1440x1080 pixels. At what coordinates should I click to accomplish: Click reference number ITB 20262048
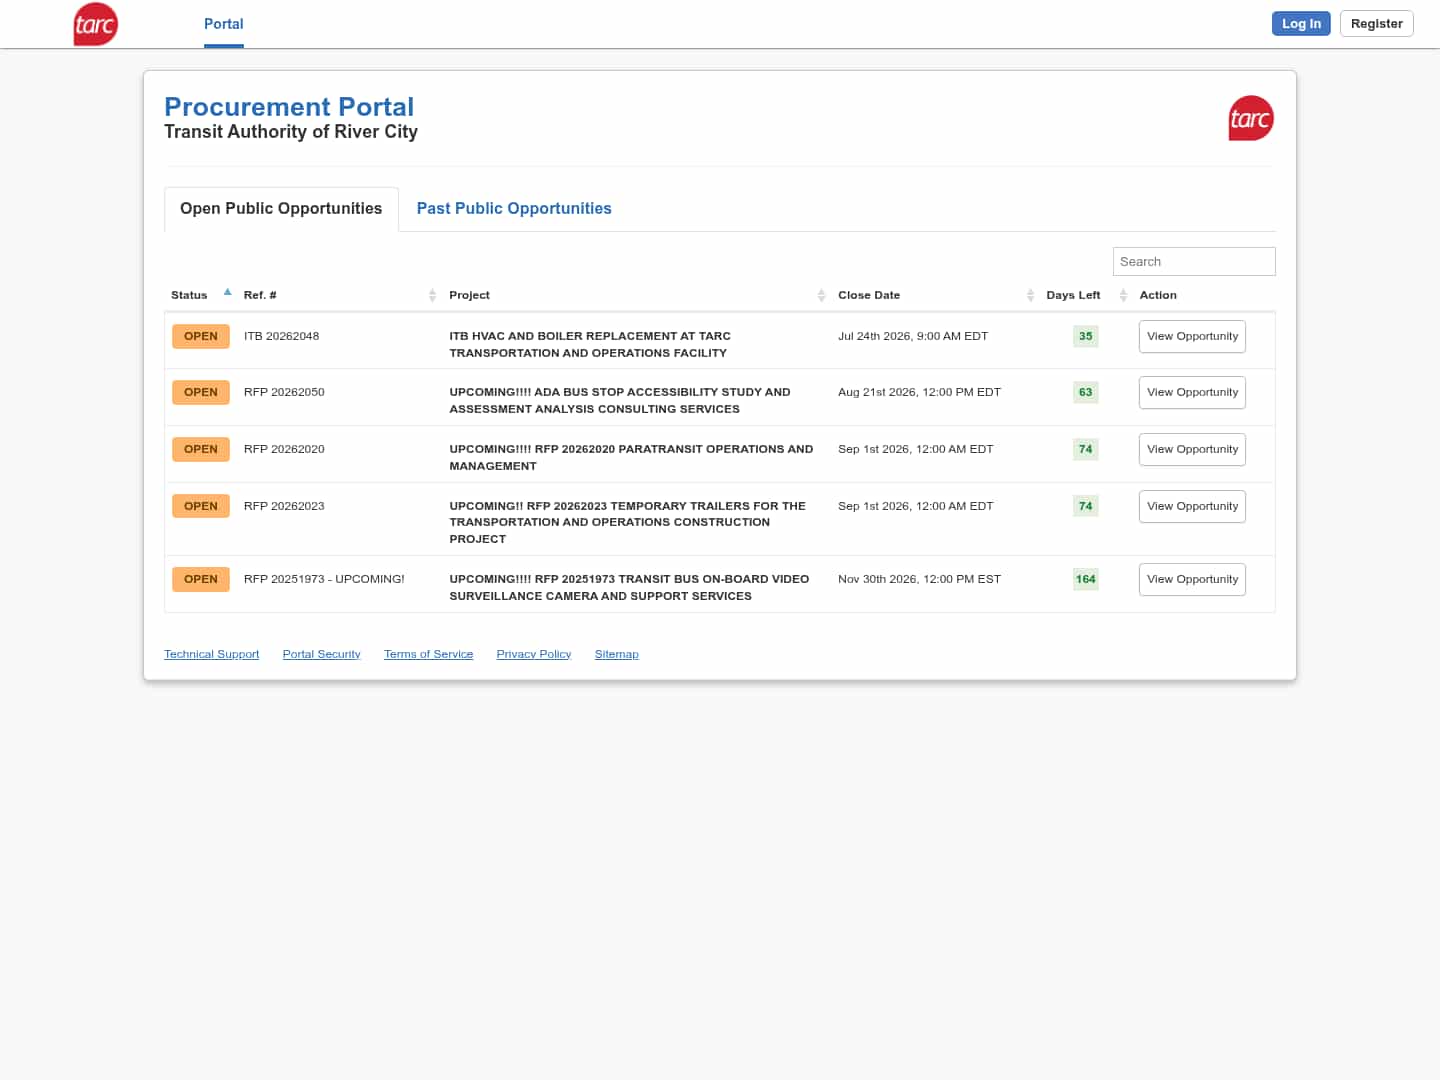click(x=282, y=337)
